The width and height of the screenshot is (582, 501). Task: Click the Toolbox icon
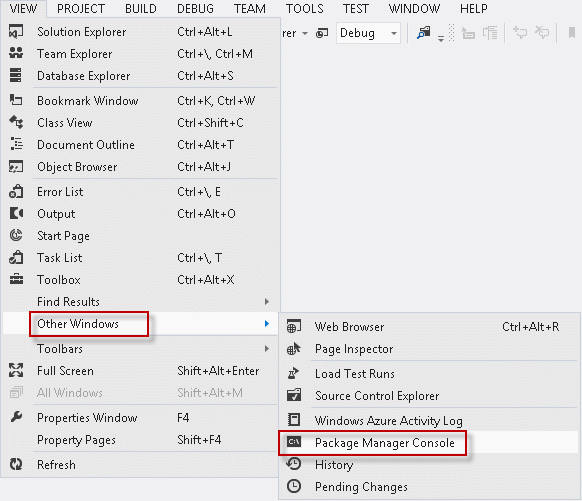[16, 279]
